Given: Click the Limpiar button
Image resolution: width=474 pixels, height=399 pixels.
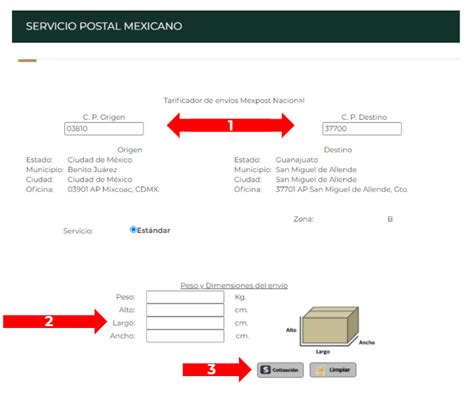Looking at the screenshot, I should click(x=333, y=370).
